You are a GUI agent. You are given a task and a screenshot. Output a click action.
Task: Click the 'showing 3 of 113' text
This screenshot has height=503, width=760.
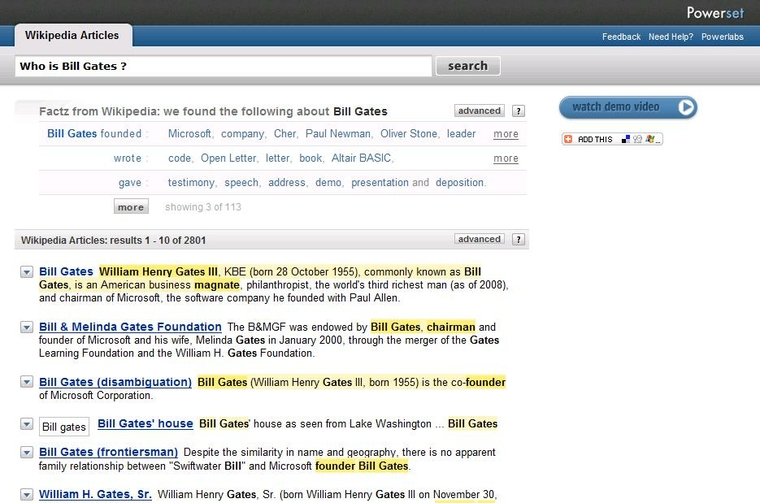click(203, 207)
